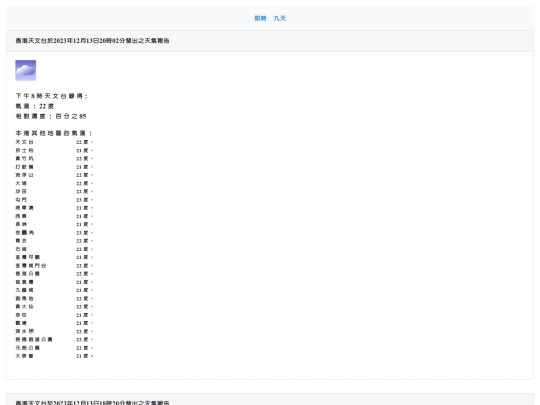Click the 將軍澳 district row
The width and height of the screenshot is (540, 405).
[54, 208]
